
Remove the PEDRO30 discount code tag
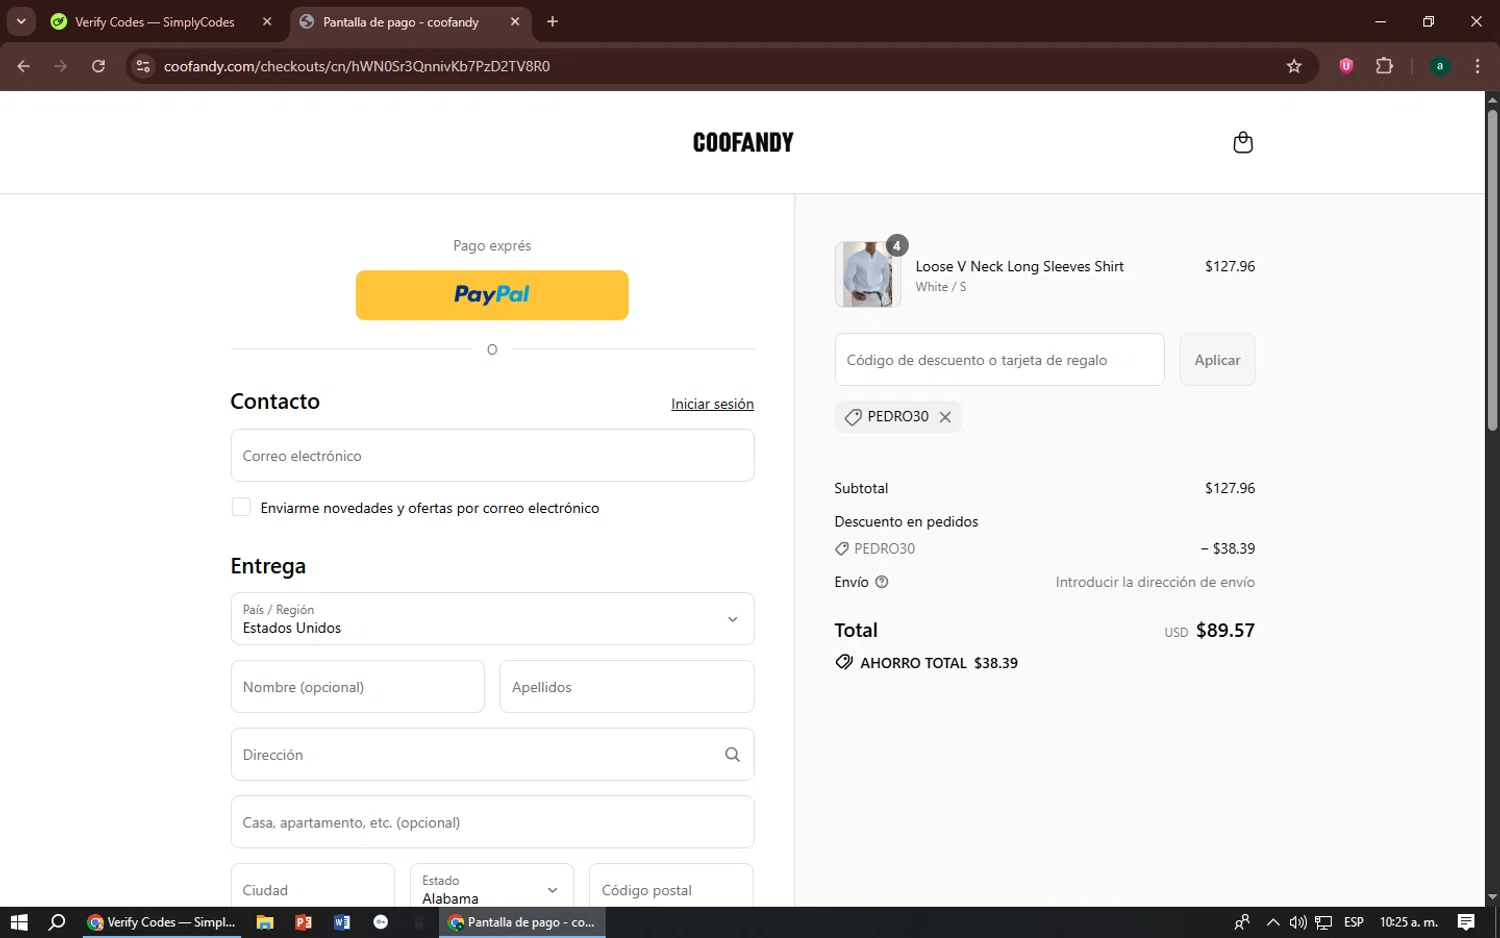tap(945, 417)
